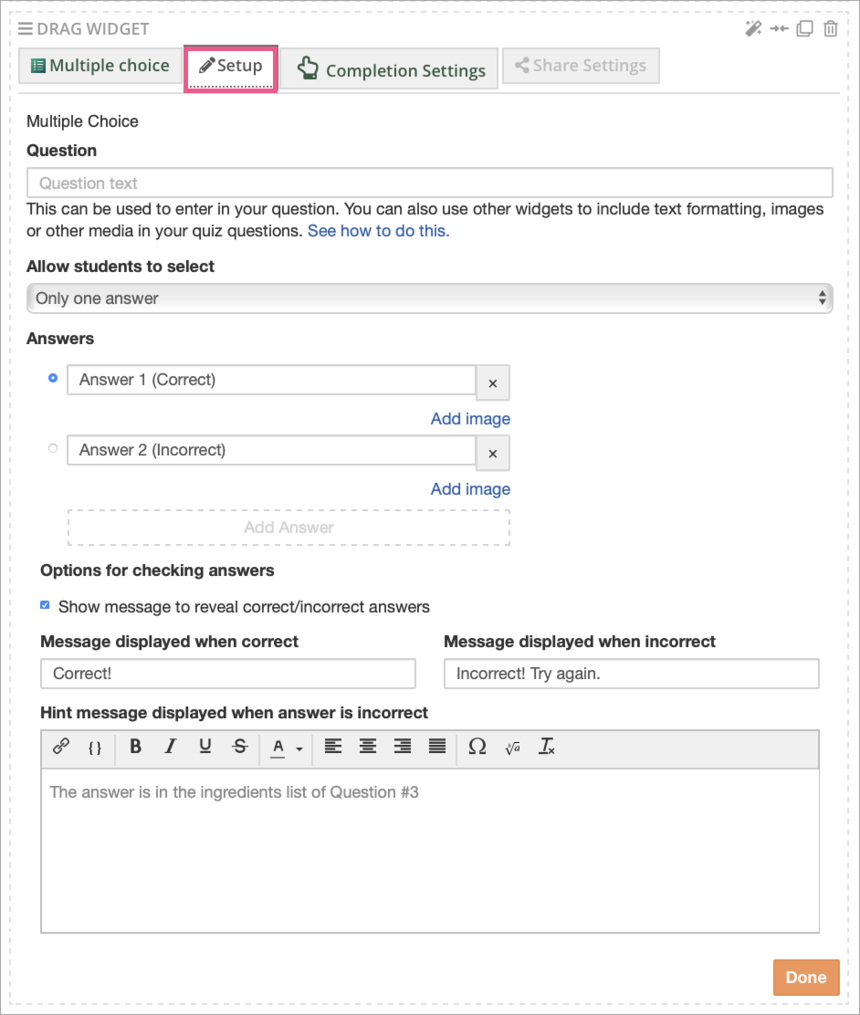Select Answer 2 (Incorrect) radio button

[52, 448]
